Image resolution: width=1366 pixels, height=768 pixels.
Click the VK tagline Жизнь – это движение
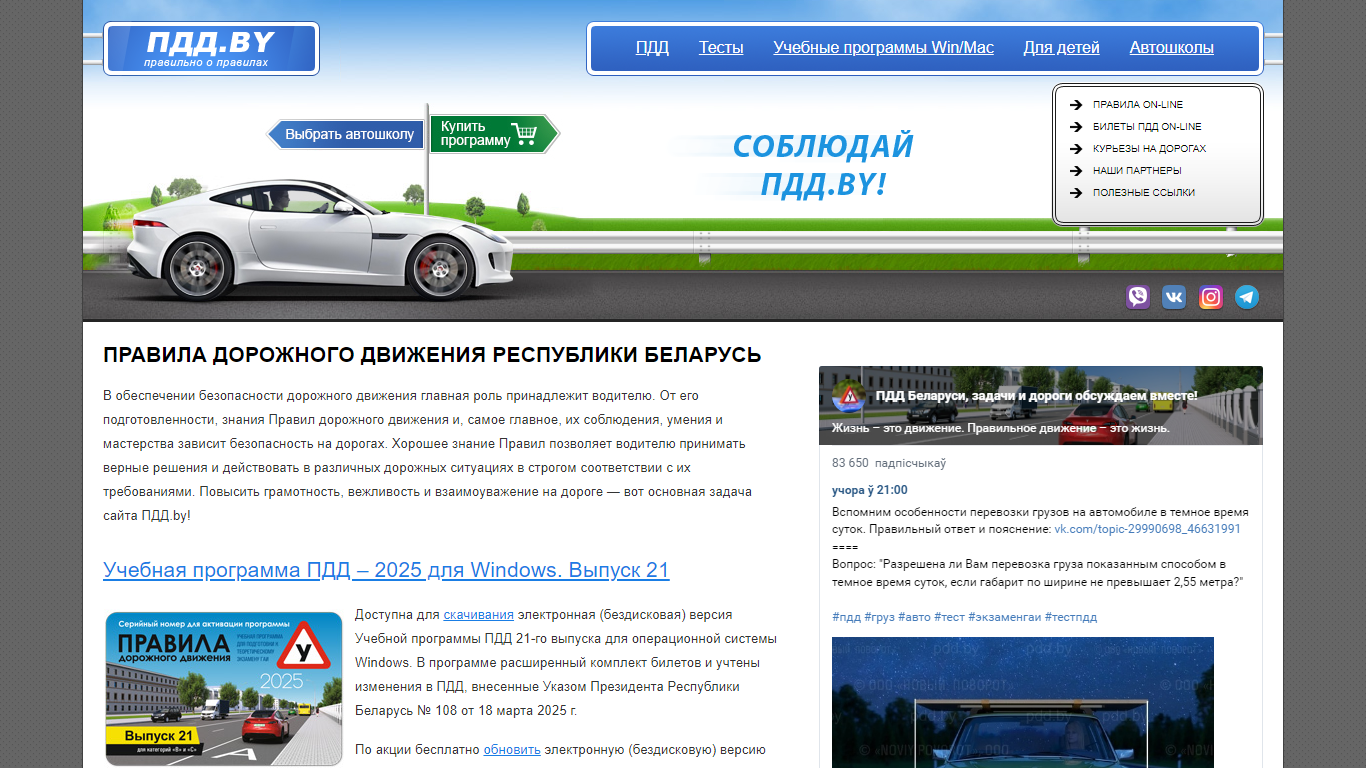(x=1001, y=428)
